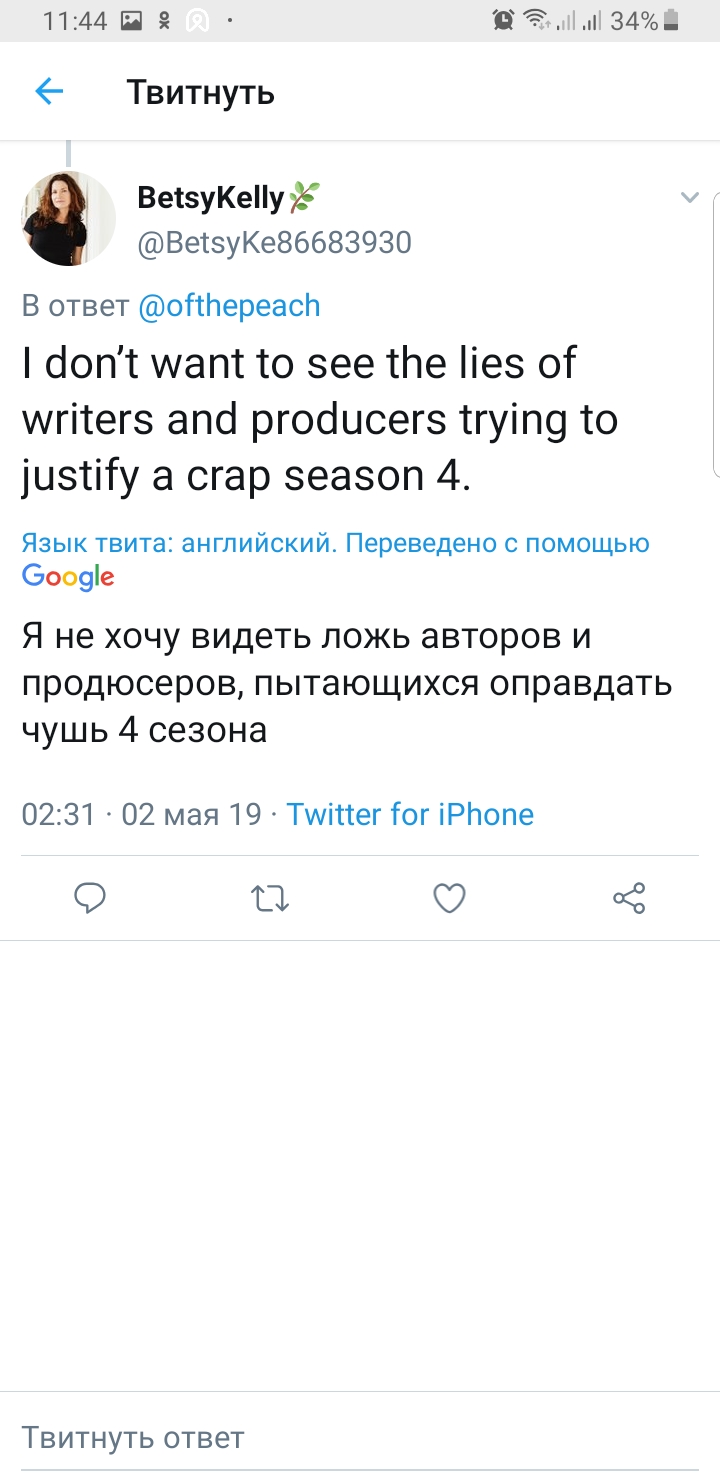Open BetsyKelly's profile picture
This screenshot has height=1480, width=720.
pos(68,218)
